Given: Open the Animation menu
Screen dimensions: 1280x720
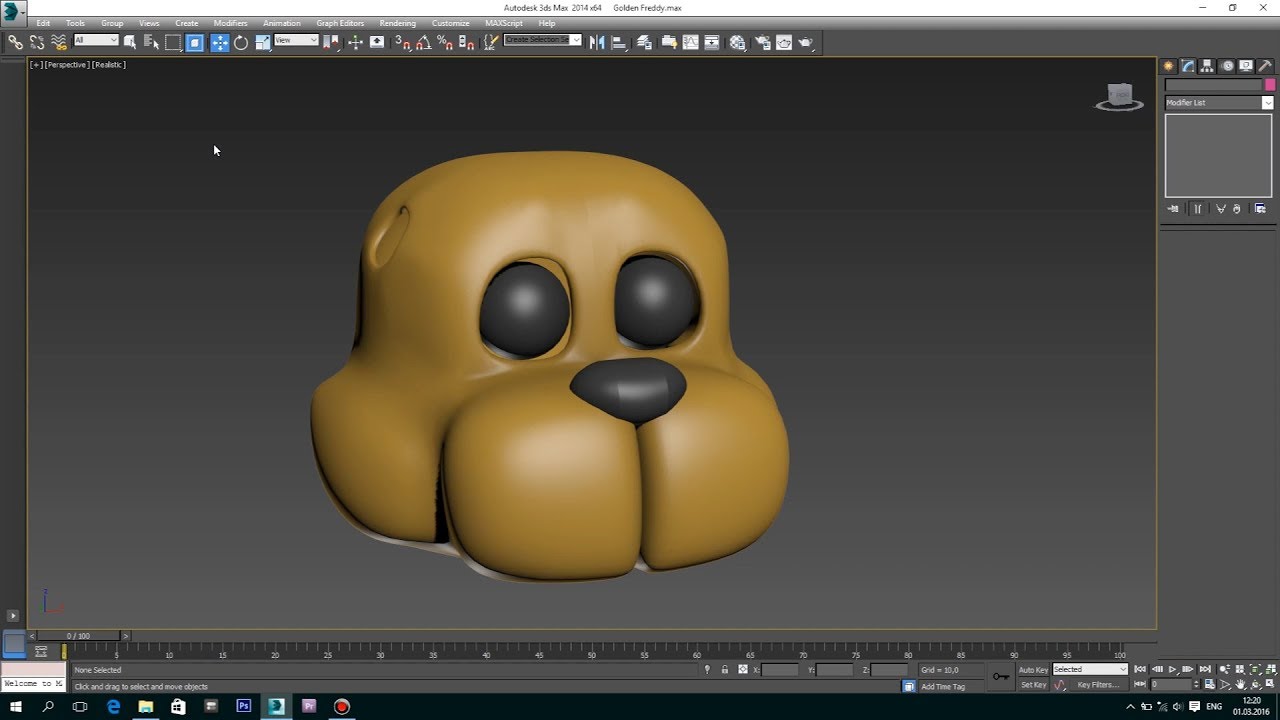Looking at the screenshot, I should point(282,23).
